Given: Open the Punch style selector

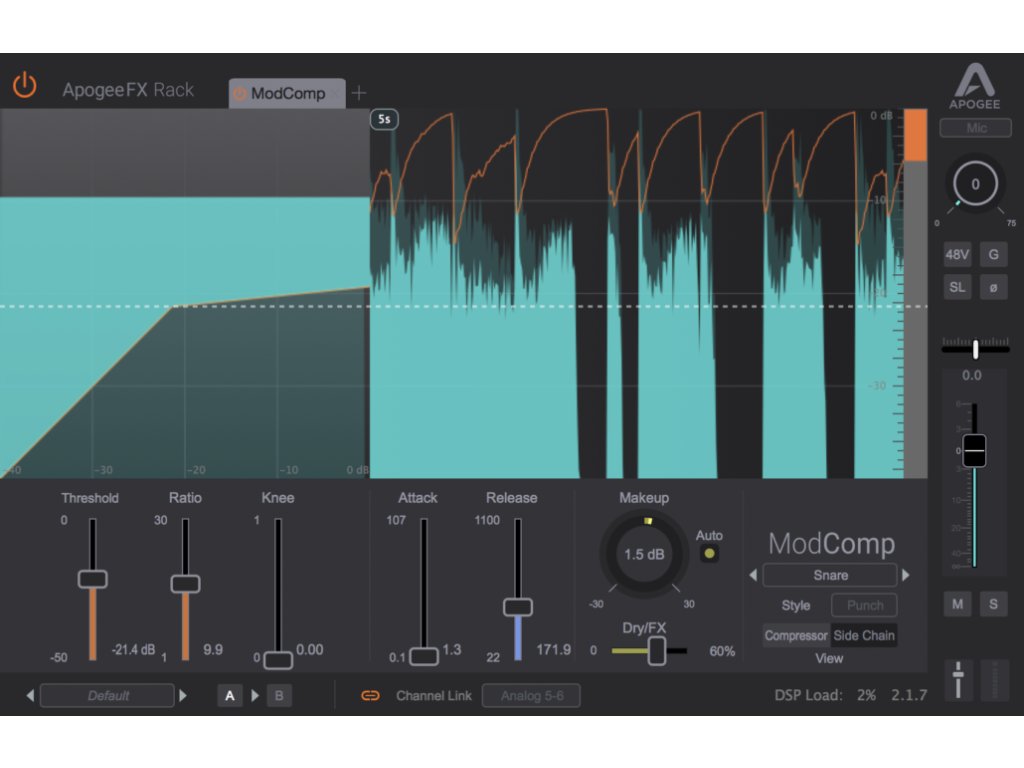Looking at the screenshot, I should click(864, 605).
